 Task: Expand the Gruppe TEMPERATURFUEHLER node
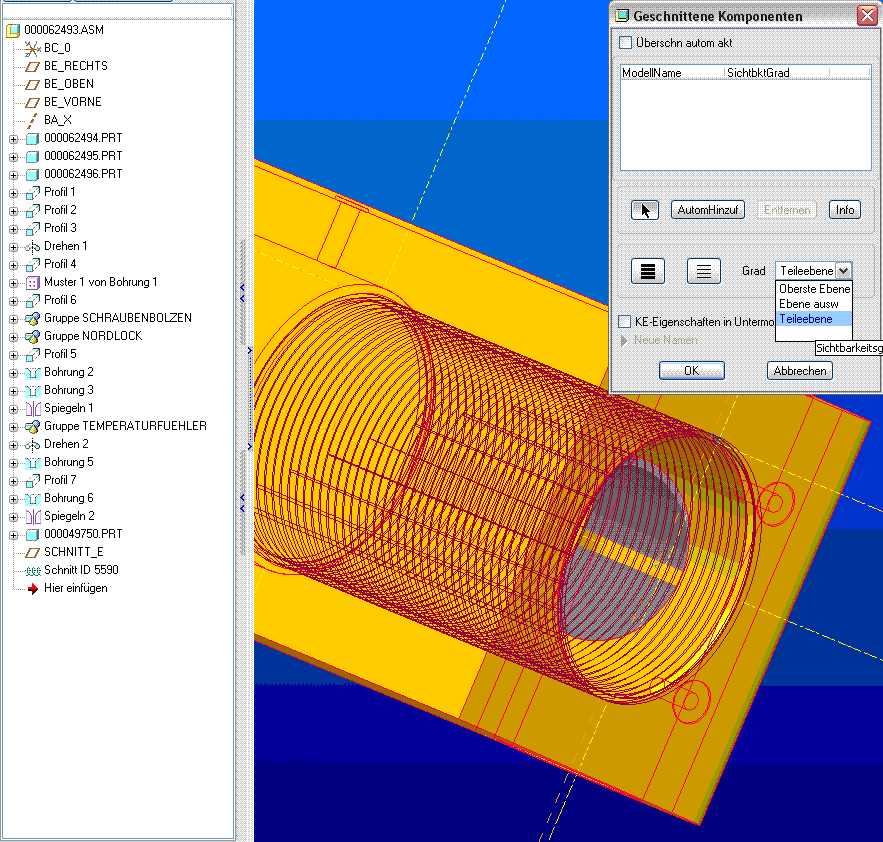[x=14, y=426]
